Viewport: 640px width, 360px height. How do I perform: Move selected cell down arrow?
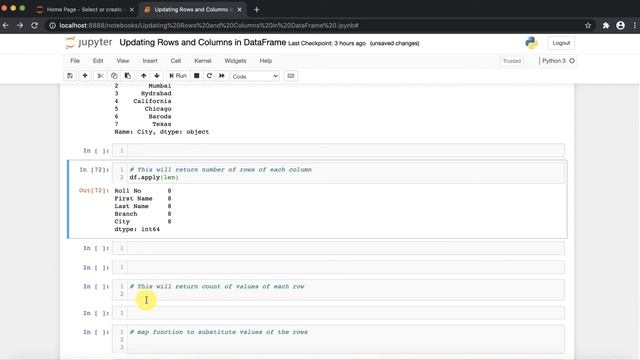tap(157, 76)
